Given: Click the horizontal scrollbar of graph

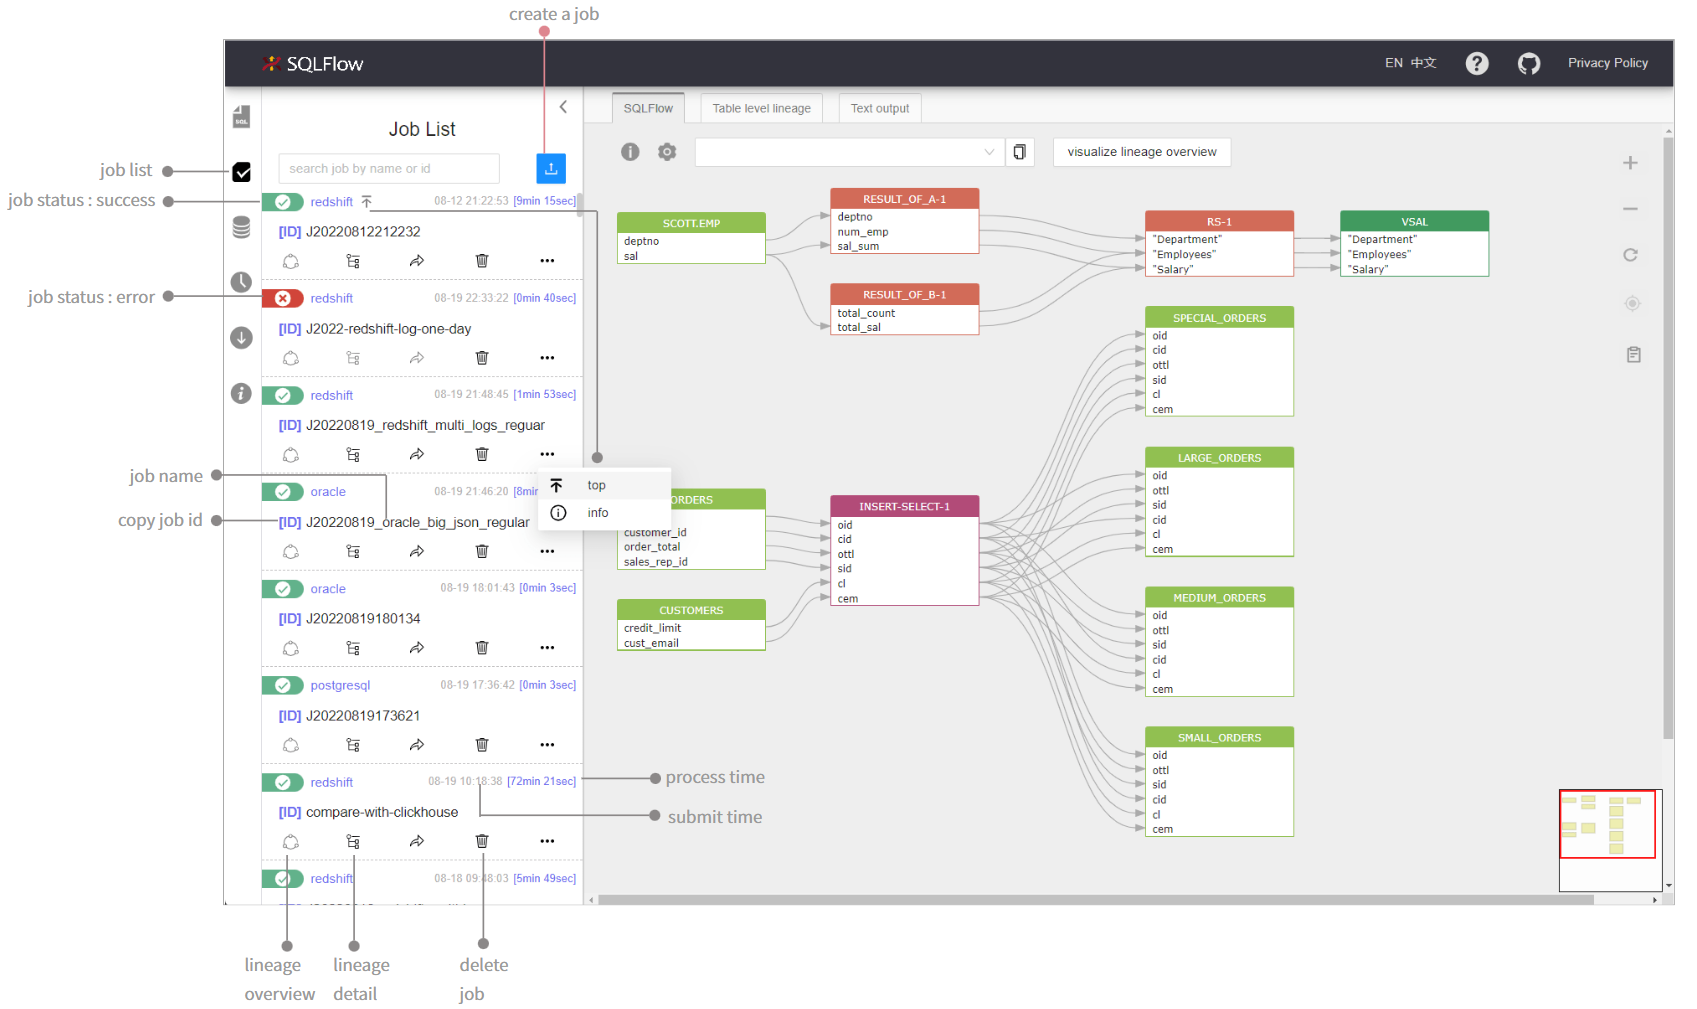Looking at the screenshot, I should (x=1095, y=900).
